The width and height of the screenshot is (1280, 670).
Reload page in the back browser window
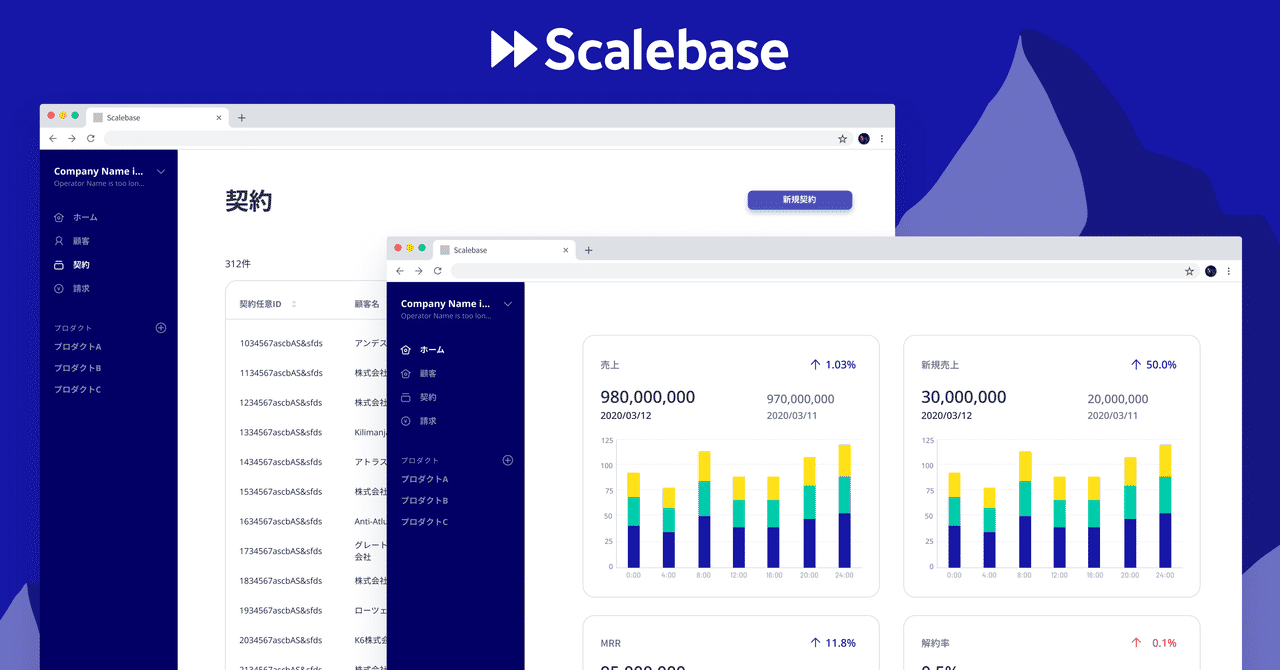[90, 139]
